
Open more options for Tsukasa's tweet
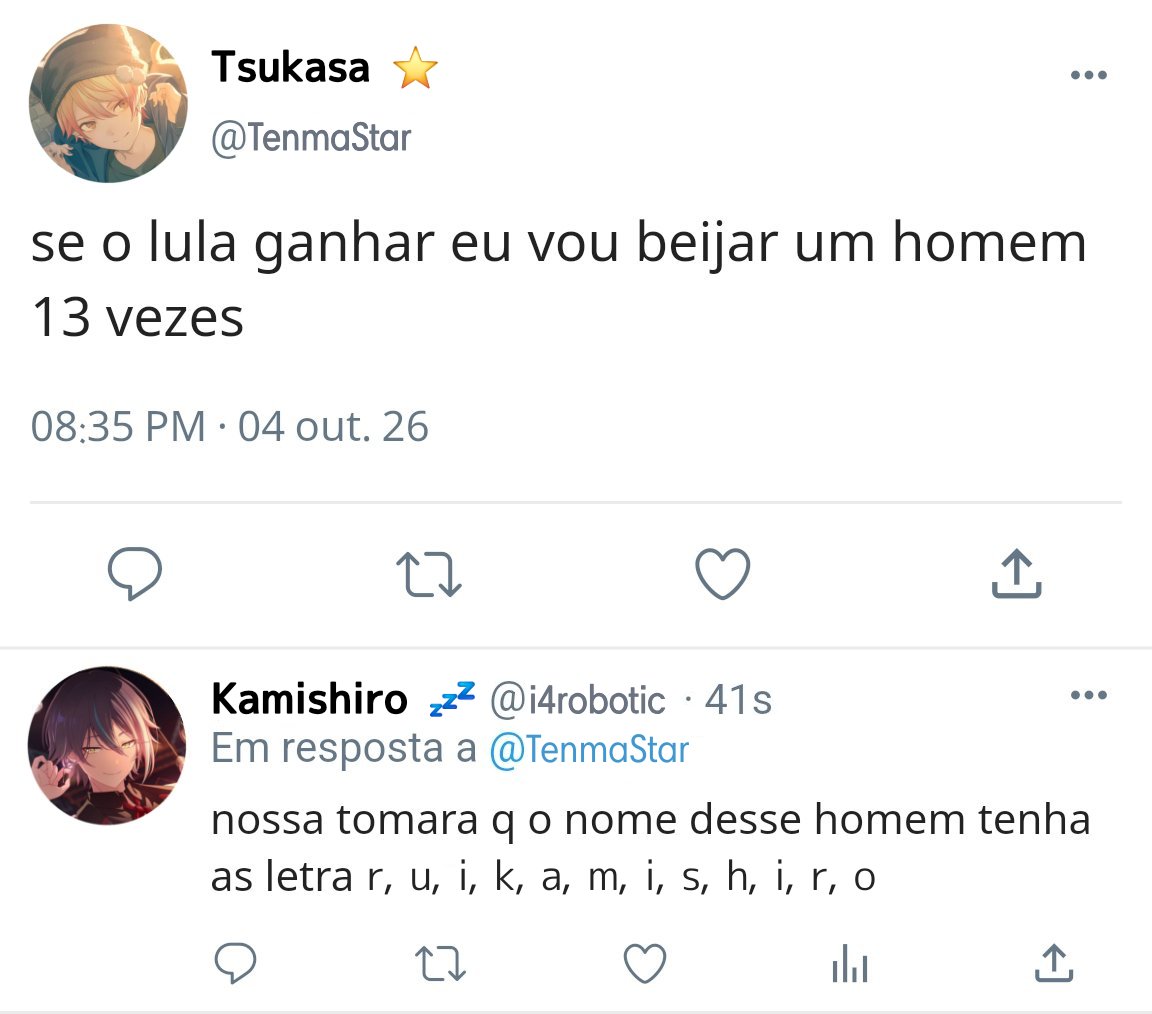coord(1089,75)
